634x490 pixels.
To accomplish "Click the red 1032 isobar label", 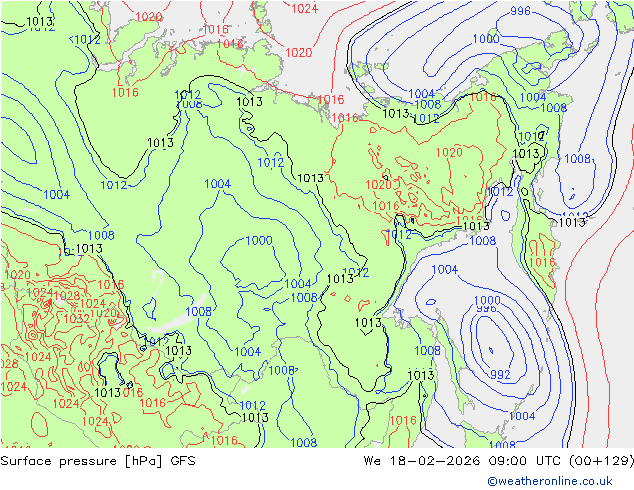I will (76, 319).
